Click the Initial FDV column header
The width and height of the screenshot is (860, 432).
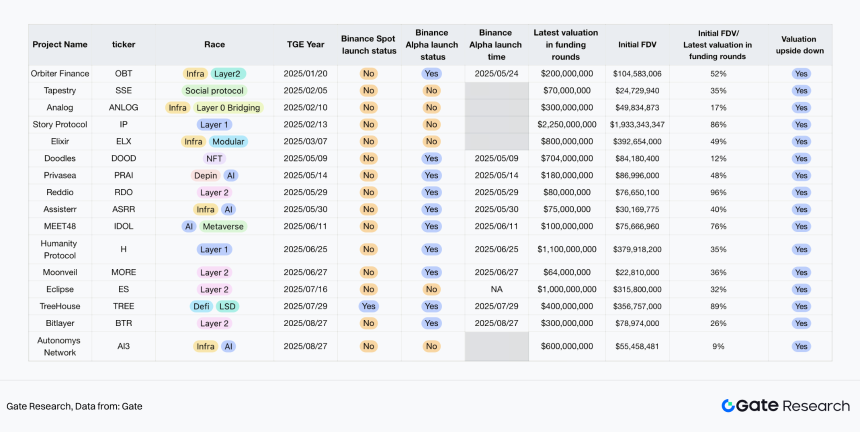(637, 44)
